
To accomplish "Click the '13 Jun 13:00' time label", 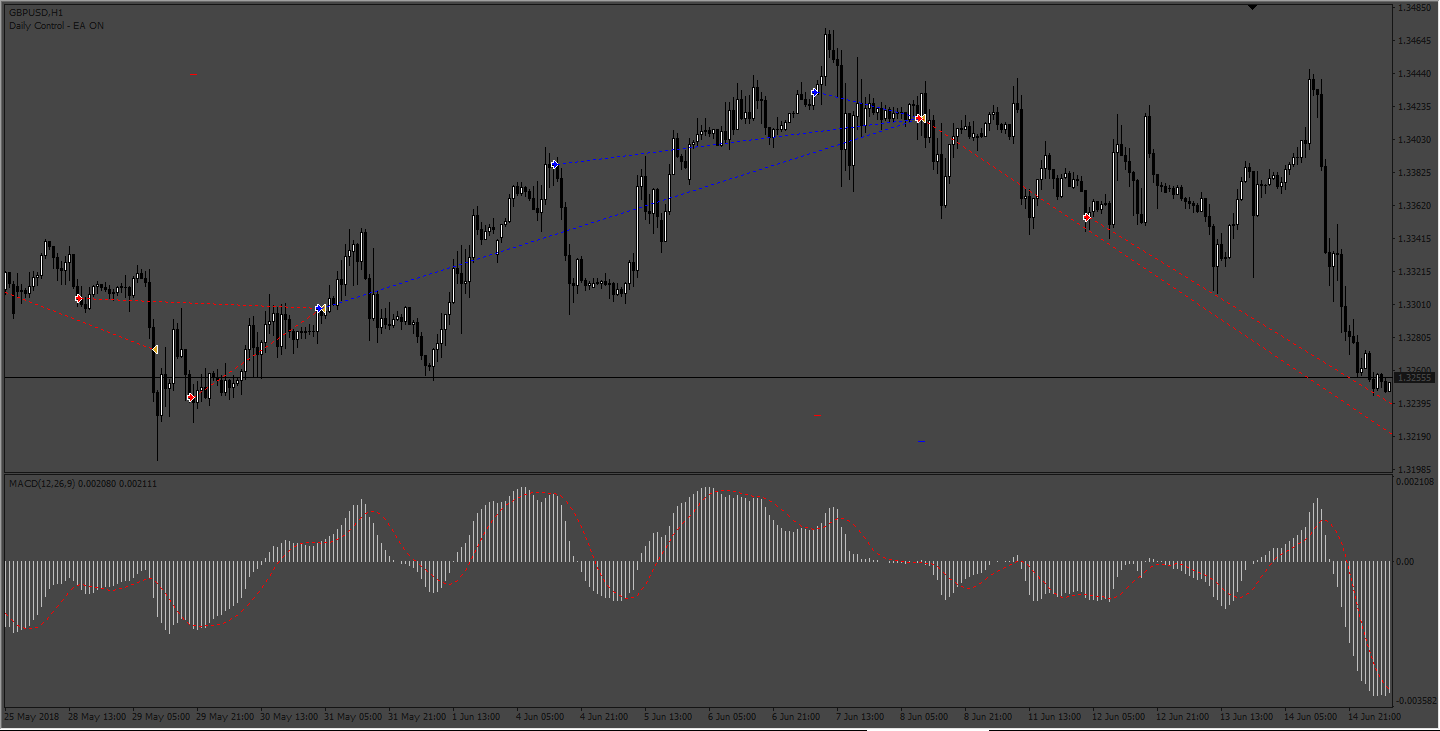I will pyautogui.click(x=1247, y=717).
